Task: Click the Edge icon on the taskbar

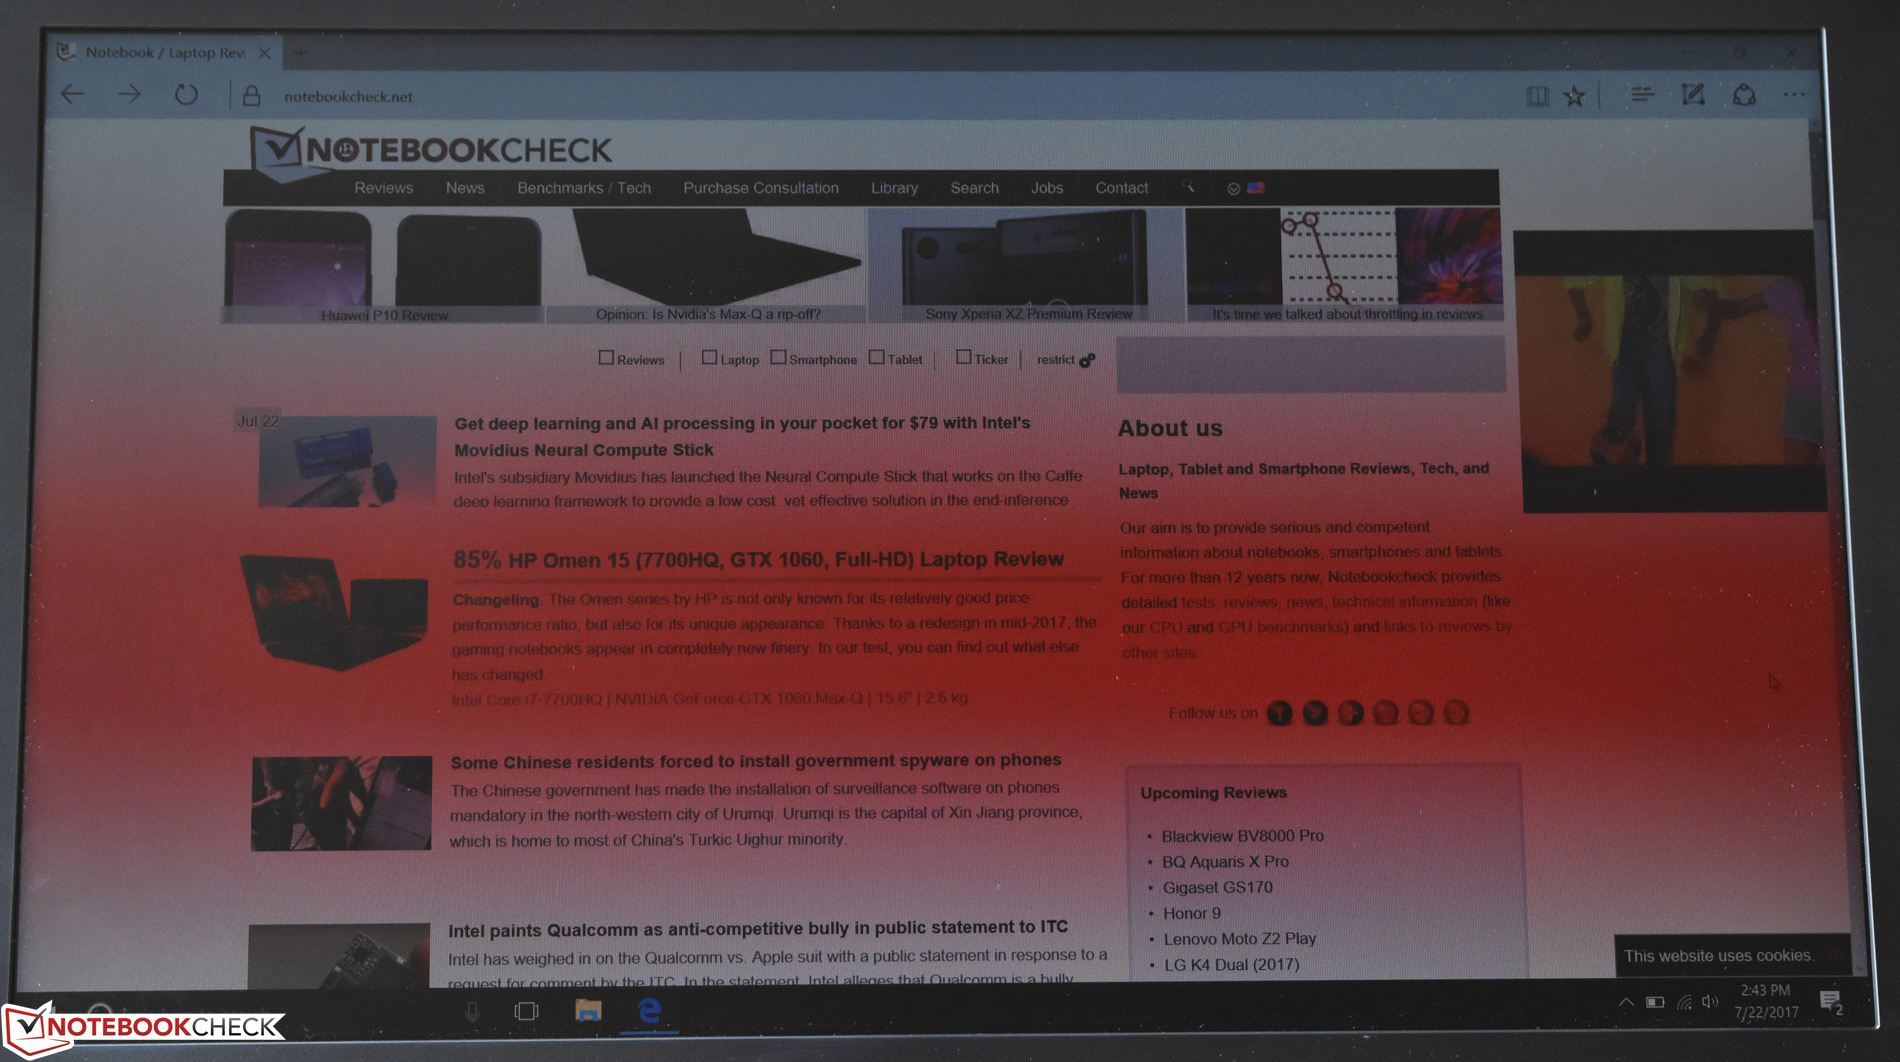Action: (650, 1011)
